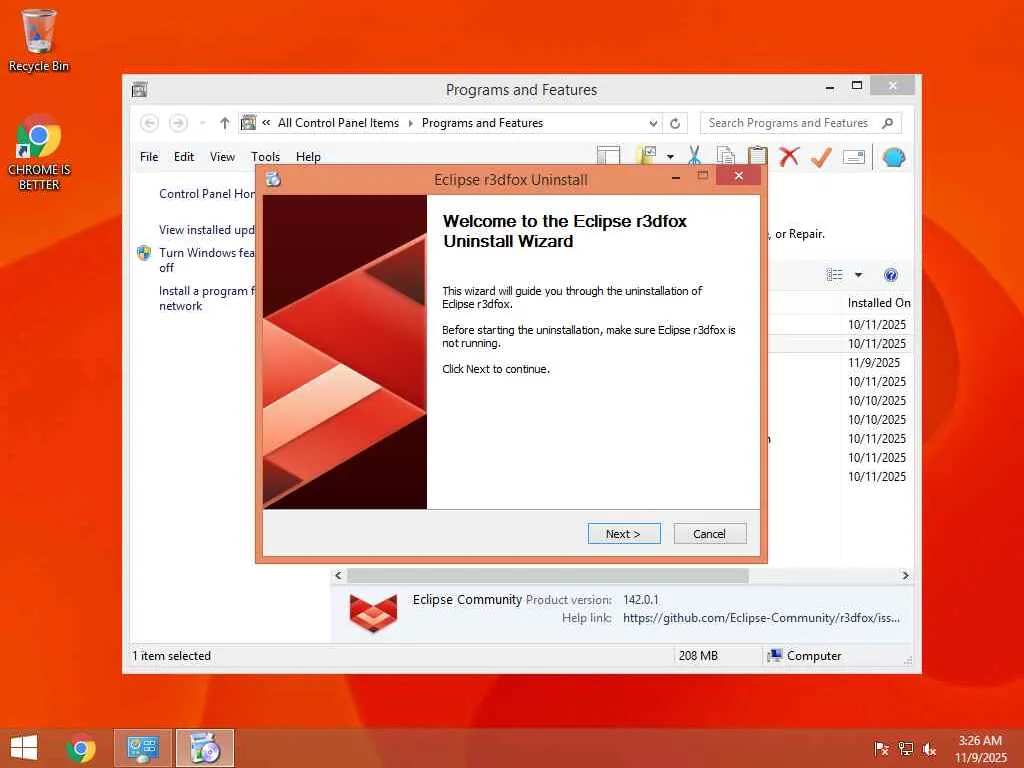
Task: Open View installed updates link
Action: tap(207, 230)
